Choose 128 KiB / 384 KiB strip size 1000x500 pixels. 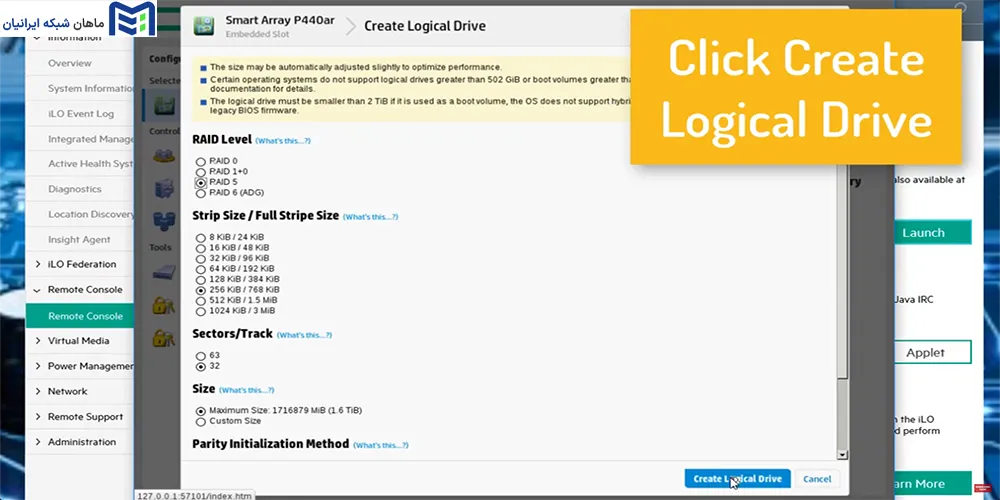[201, 279]
